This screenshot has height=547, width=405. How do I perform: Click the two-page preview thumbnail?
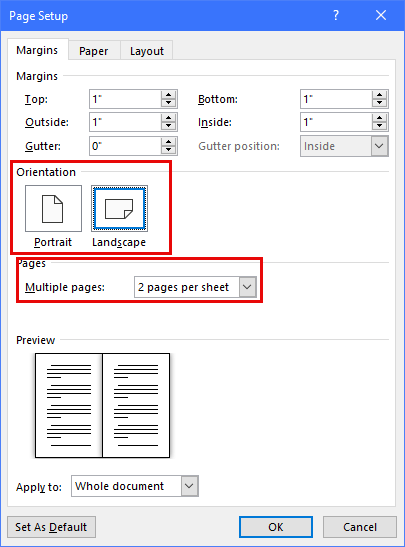[103, 405]
